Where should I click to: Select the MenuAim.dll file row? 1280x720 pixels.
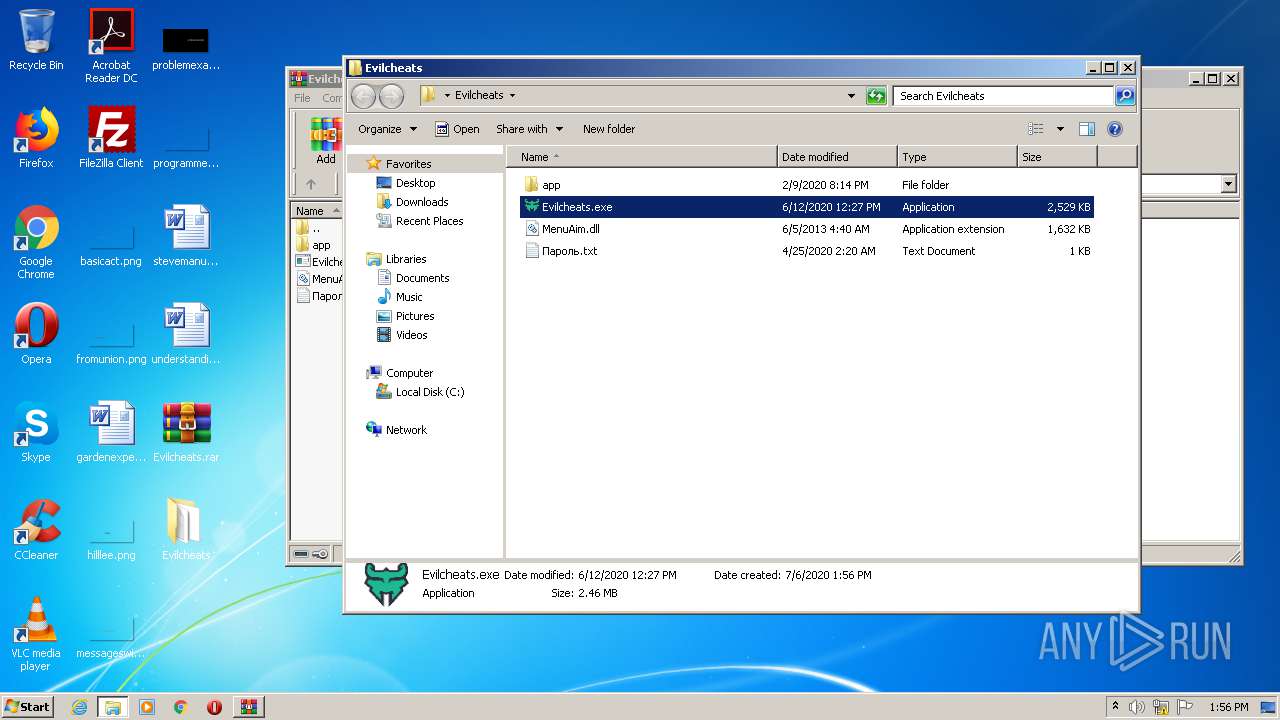tap(806, 229)
